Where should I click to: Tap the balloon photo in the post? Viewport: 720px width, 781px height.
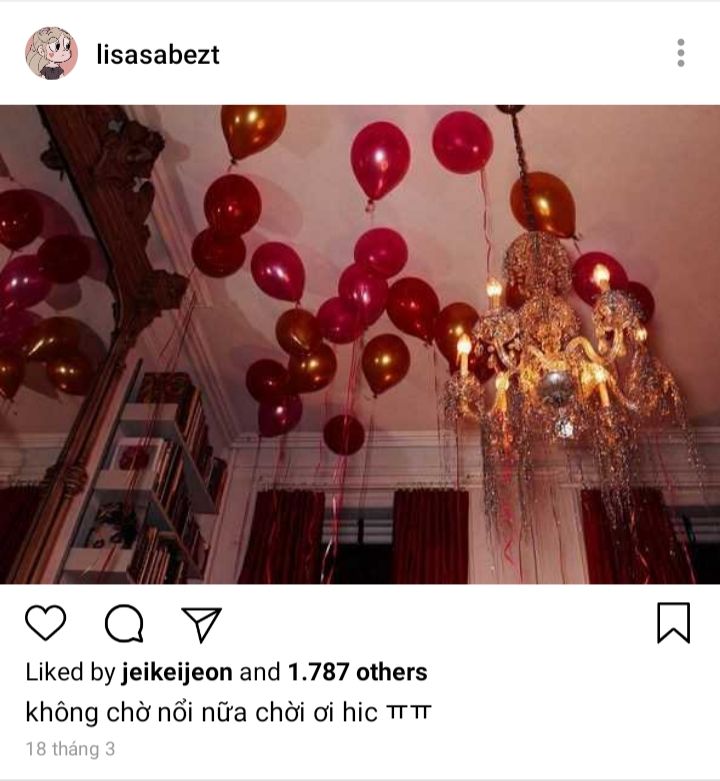(x=360, y=344)
